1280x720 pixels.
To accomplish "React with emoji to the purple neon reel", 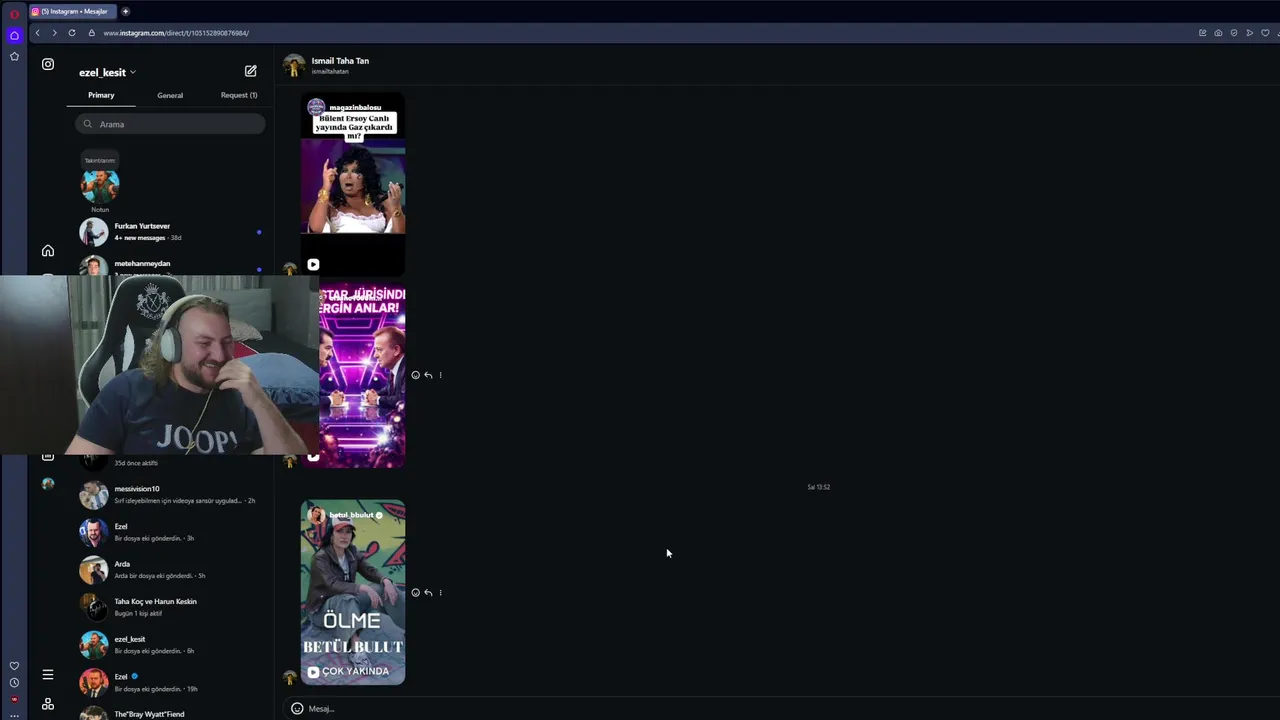I will click(416, 375).
